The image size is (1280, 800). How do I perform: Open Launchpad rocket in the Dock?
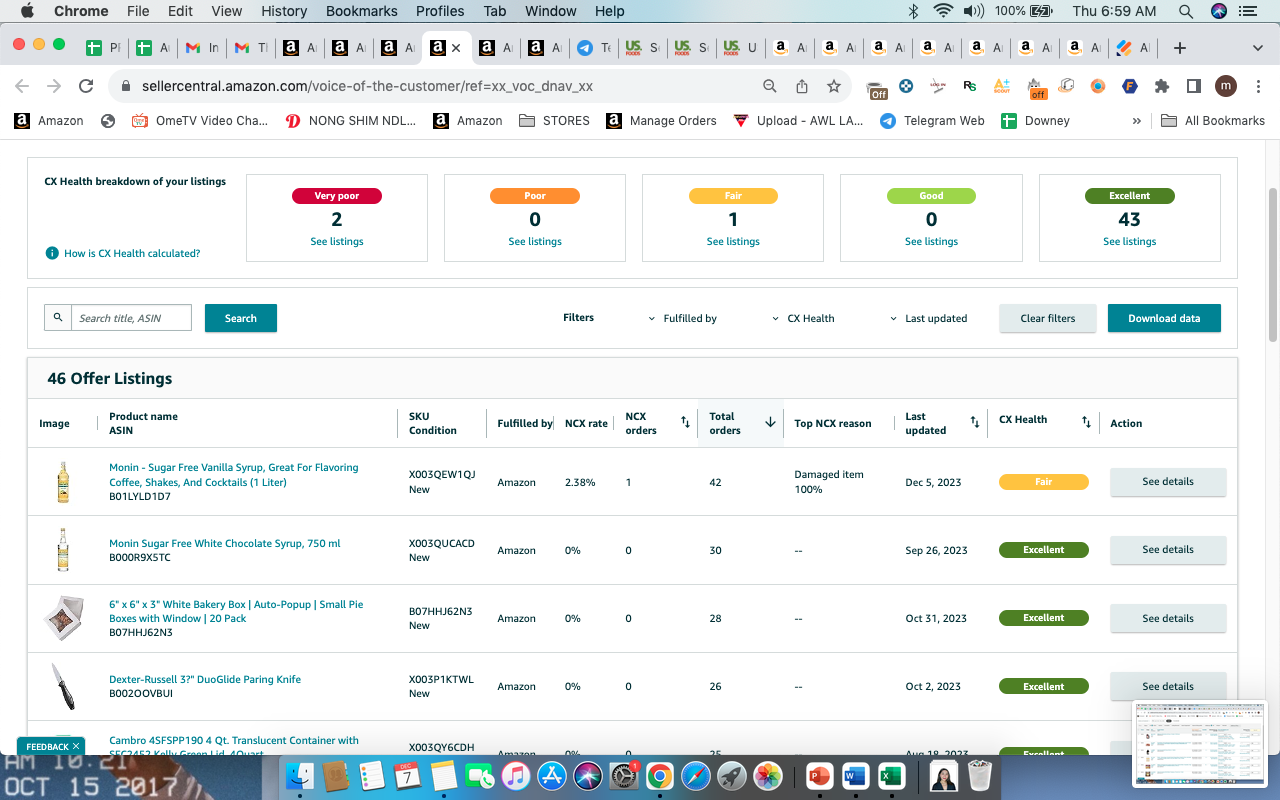coord(732,775)
